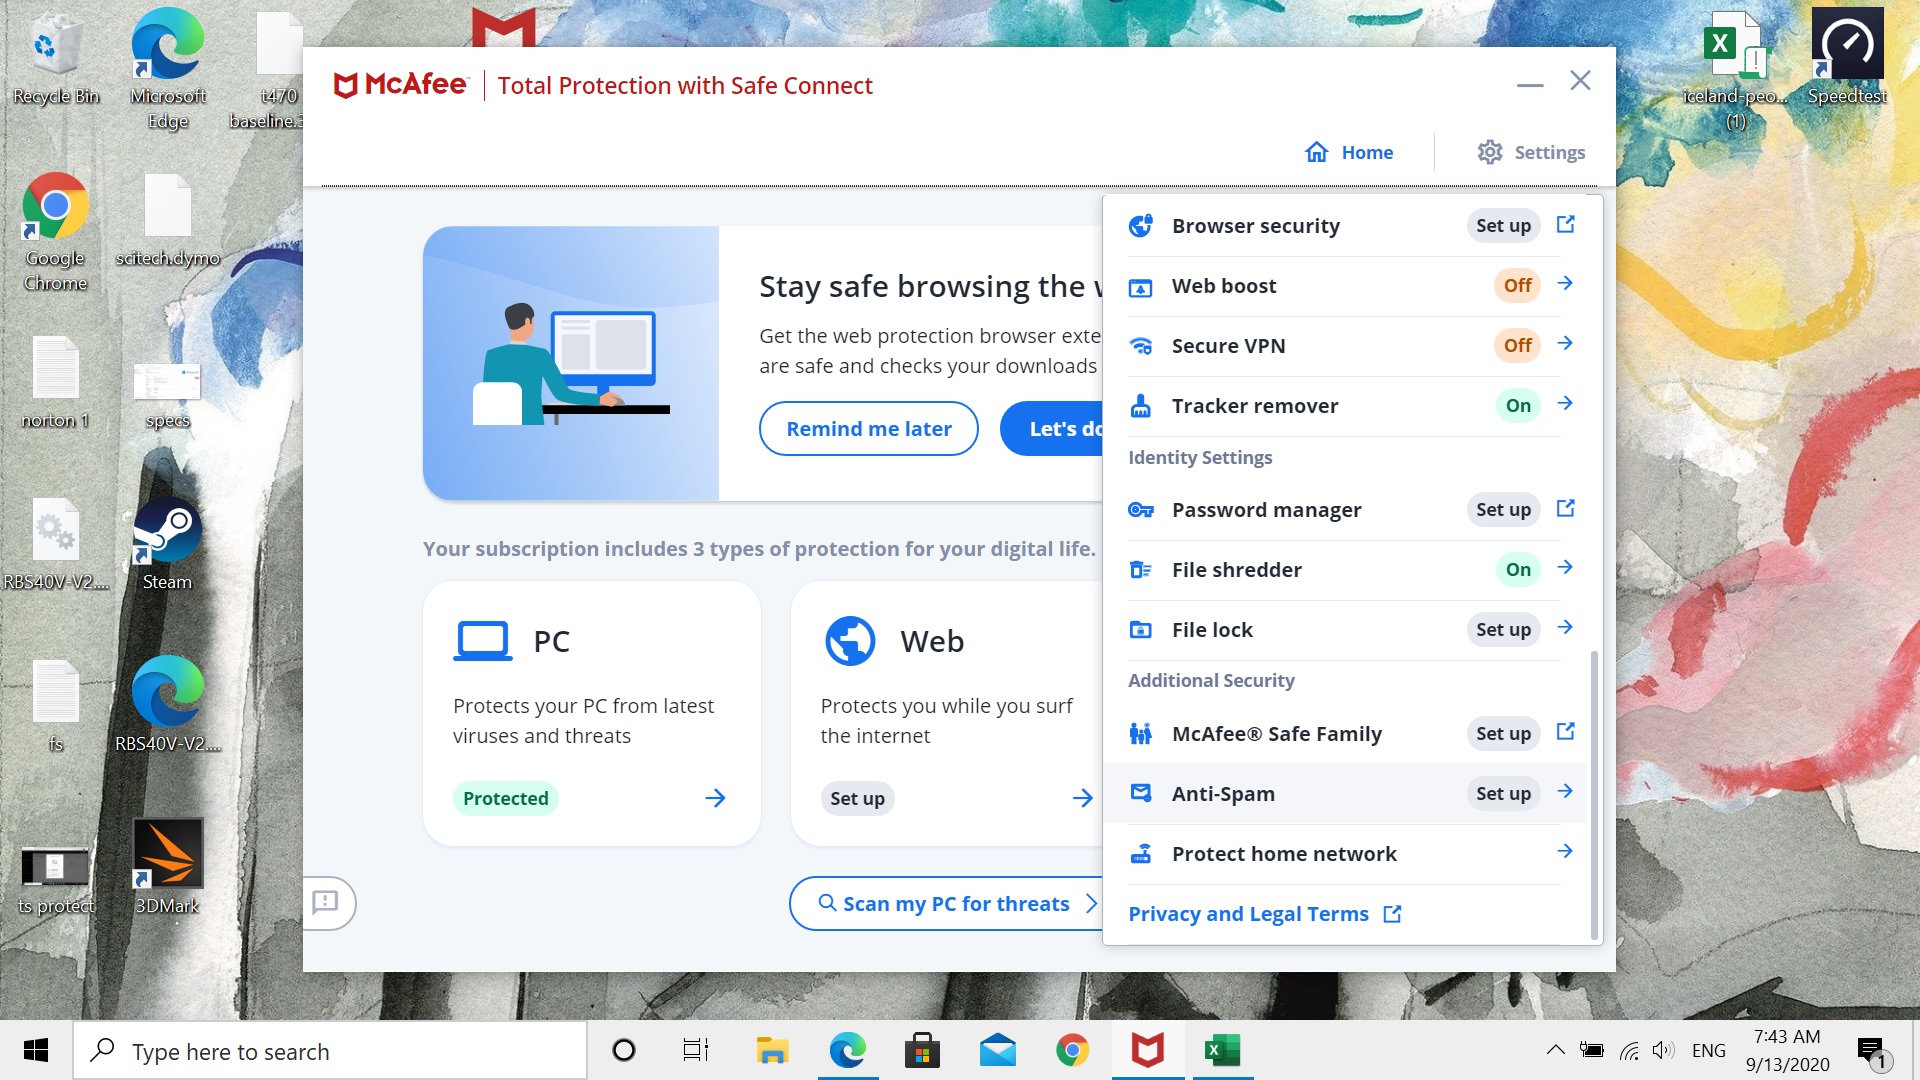
Task: Select Anti-Spam menu entry
Action: pyautogui.click(x=1344, y=794)
